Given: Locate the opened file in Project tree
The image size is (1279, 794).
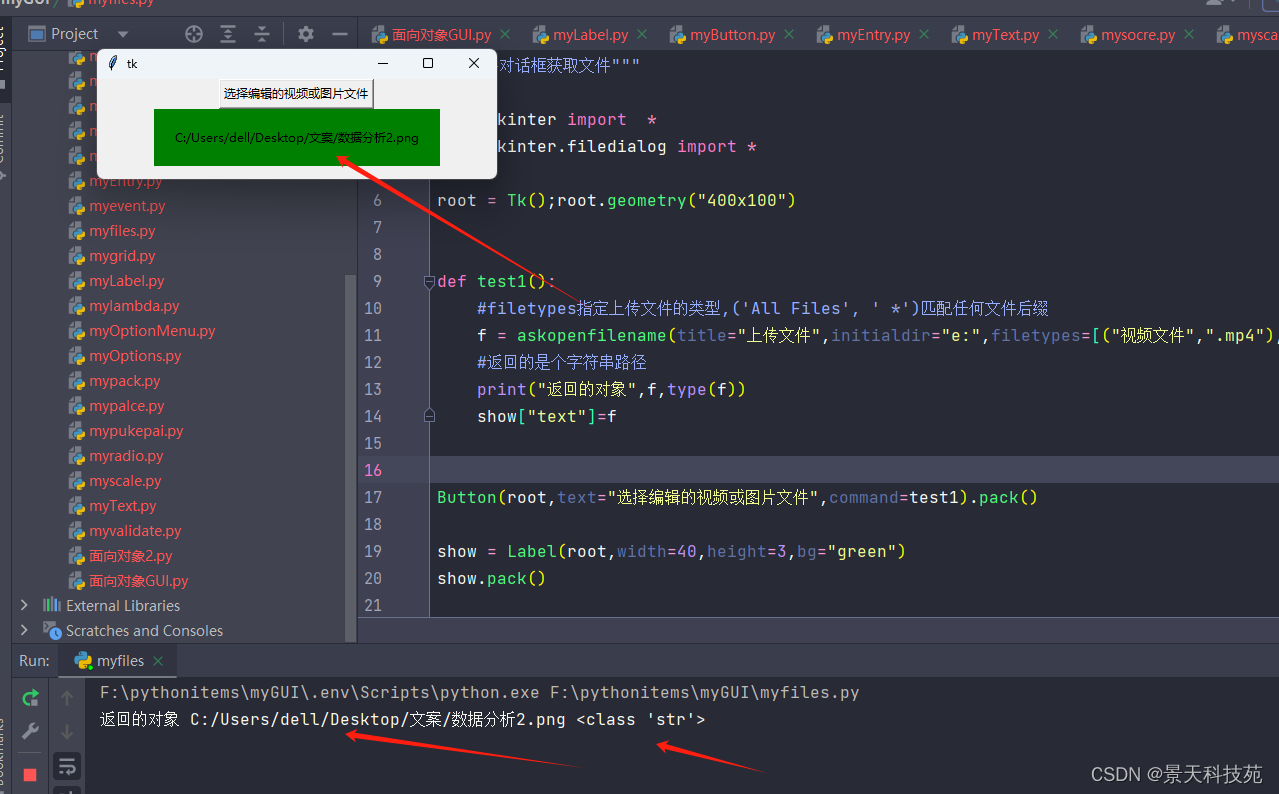Looking at the screenshot, I should pos(194,34).
